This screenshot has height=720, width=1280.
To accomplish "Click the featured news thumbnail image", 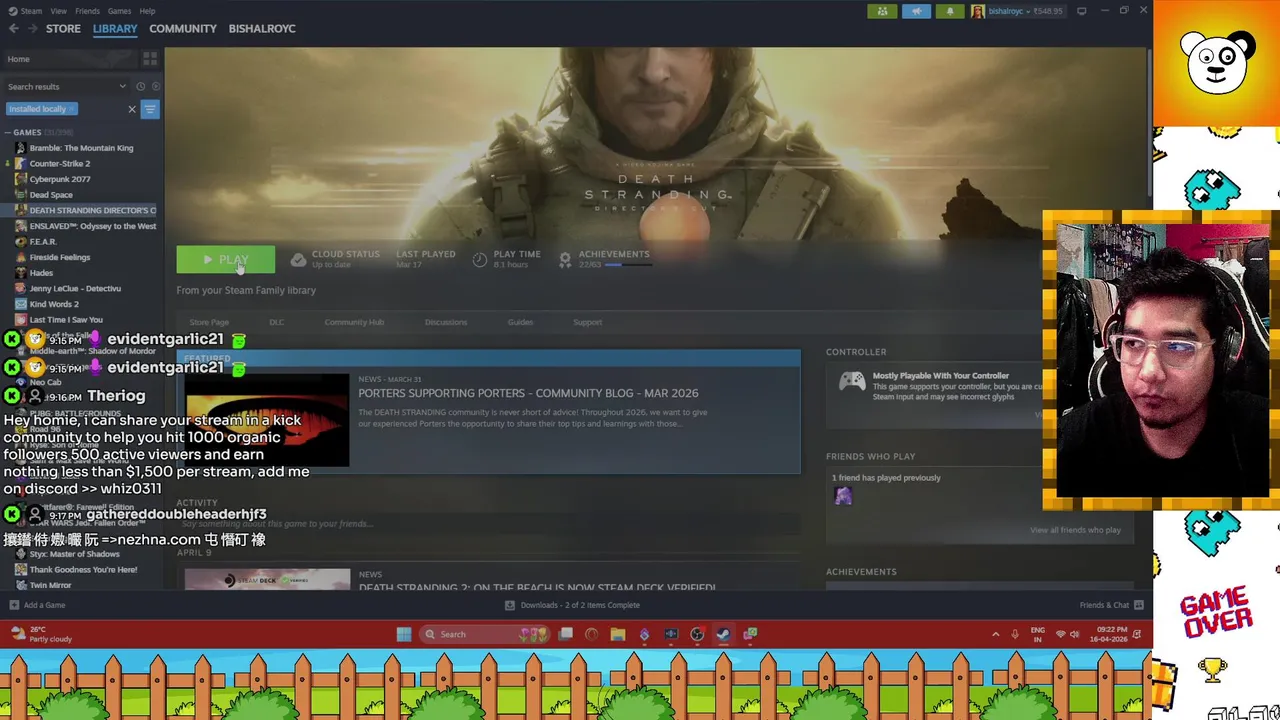I will [x=267, y=420].
